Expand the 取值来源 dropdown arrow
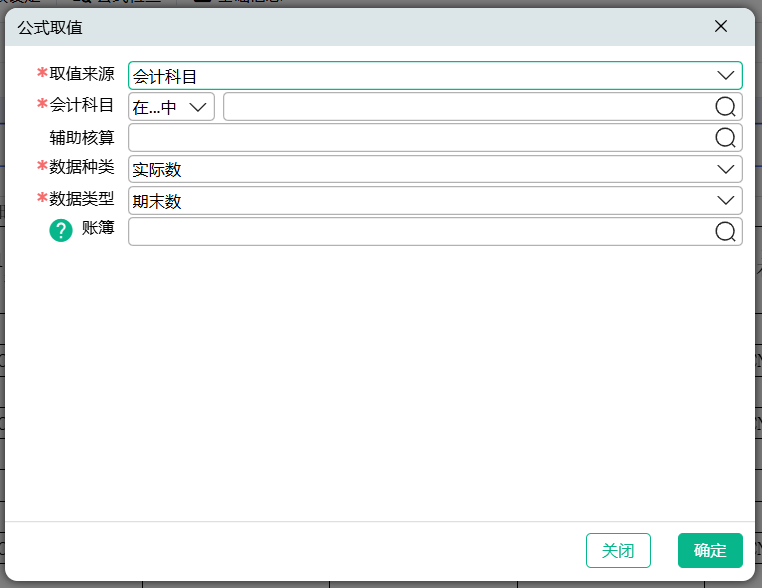The height and width of the screenshot is (588, 762). coord(726,76)
